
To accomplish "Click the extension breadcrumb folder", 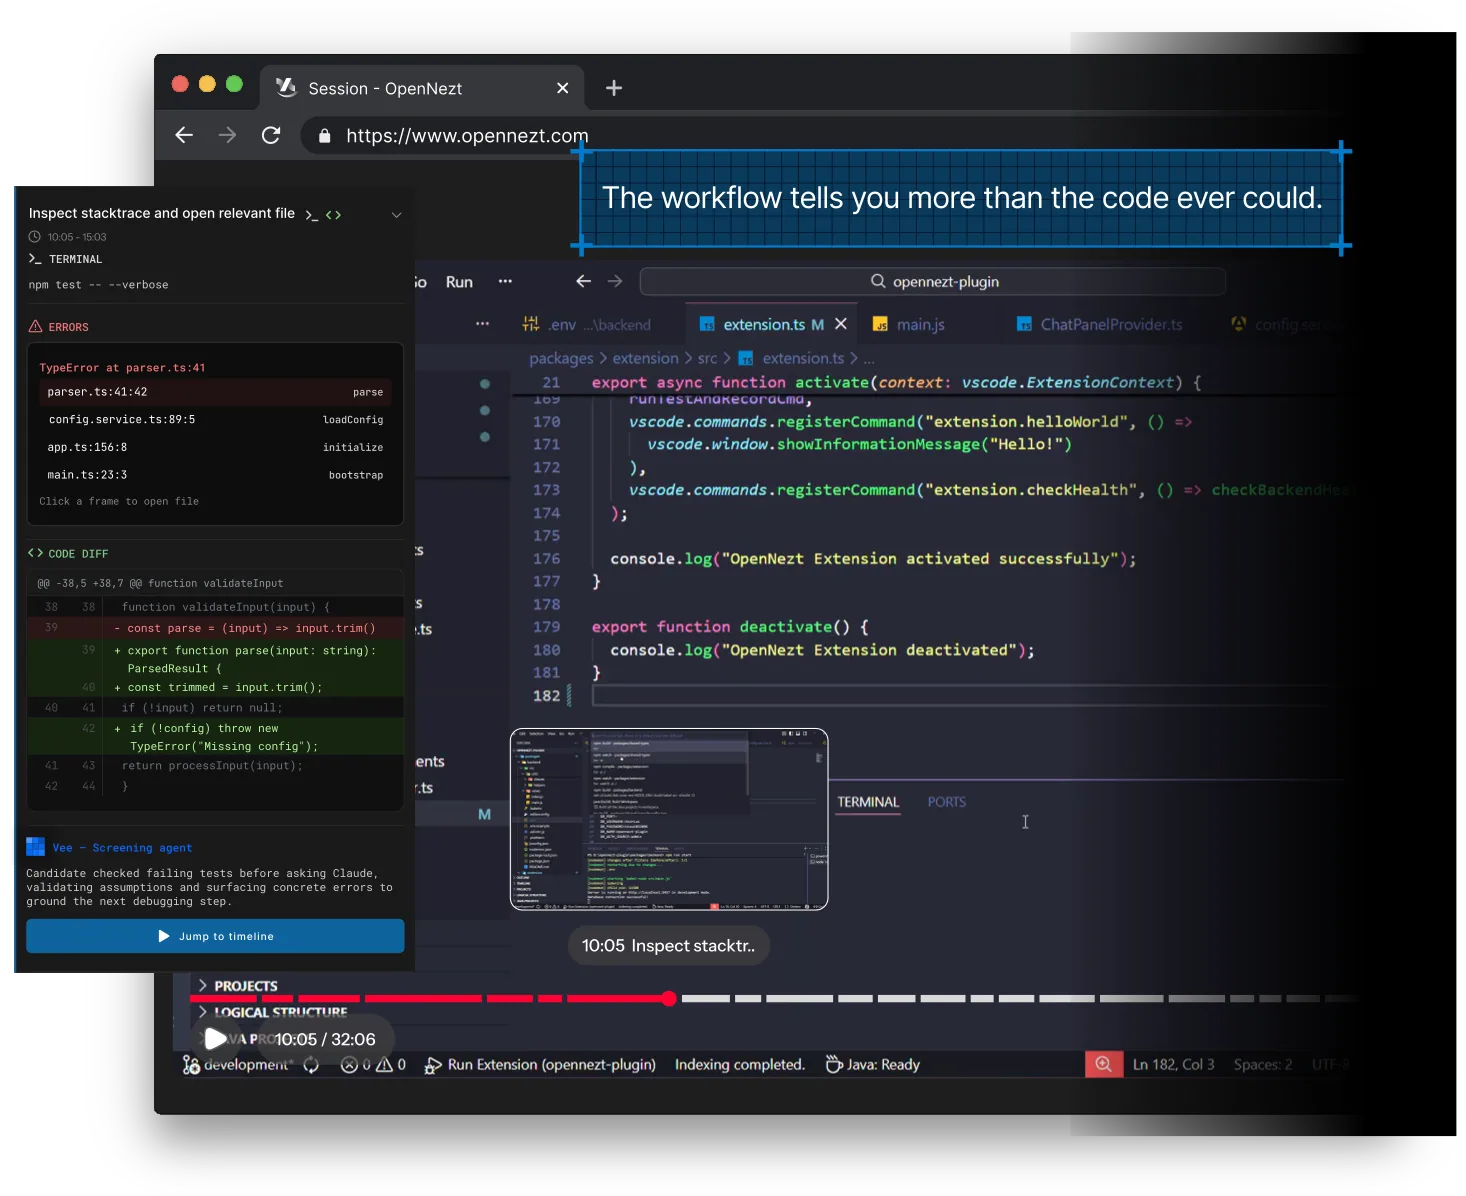I will point(645,358).
